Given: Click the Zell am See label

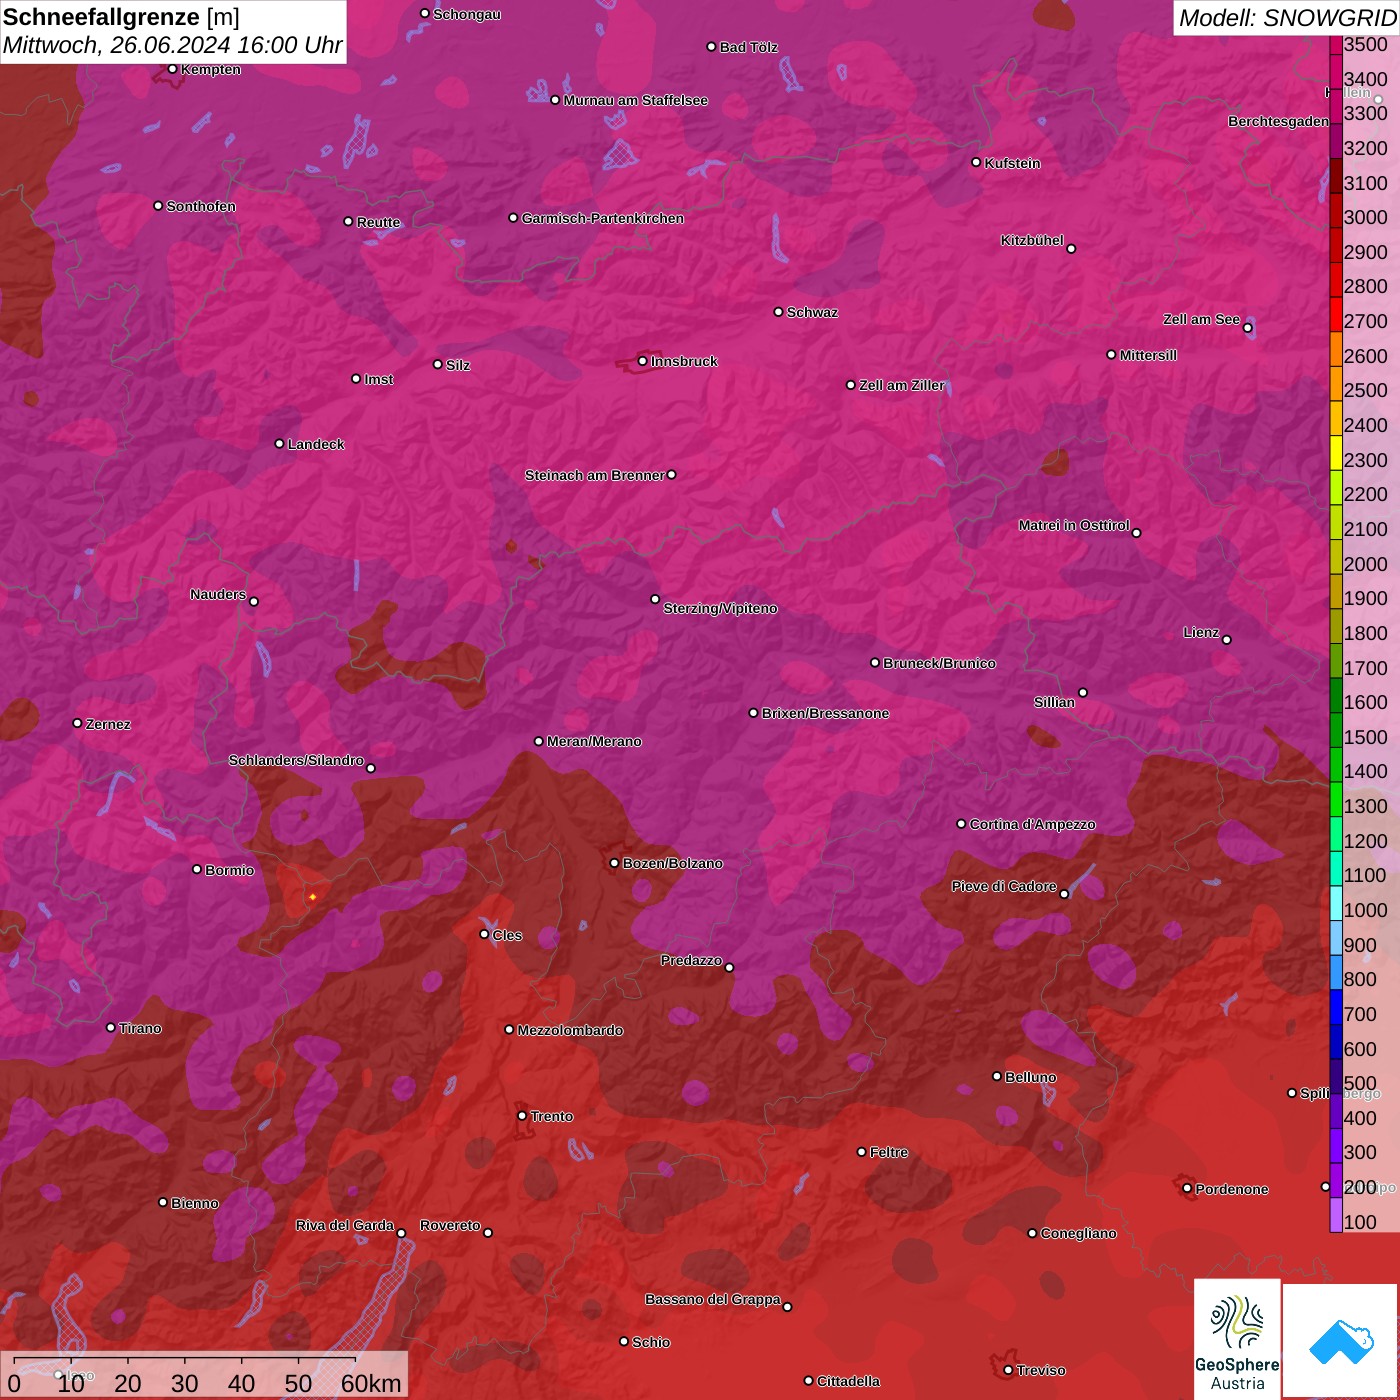Looking at the screenshot, I should 1201,319.
